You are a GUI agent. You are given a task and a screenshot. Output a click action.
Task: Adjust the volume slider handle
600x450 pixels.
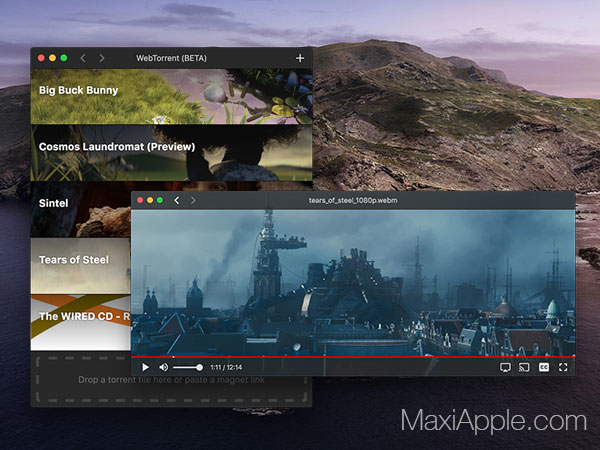point(199,367)
